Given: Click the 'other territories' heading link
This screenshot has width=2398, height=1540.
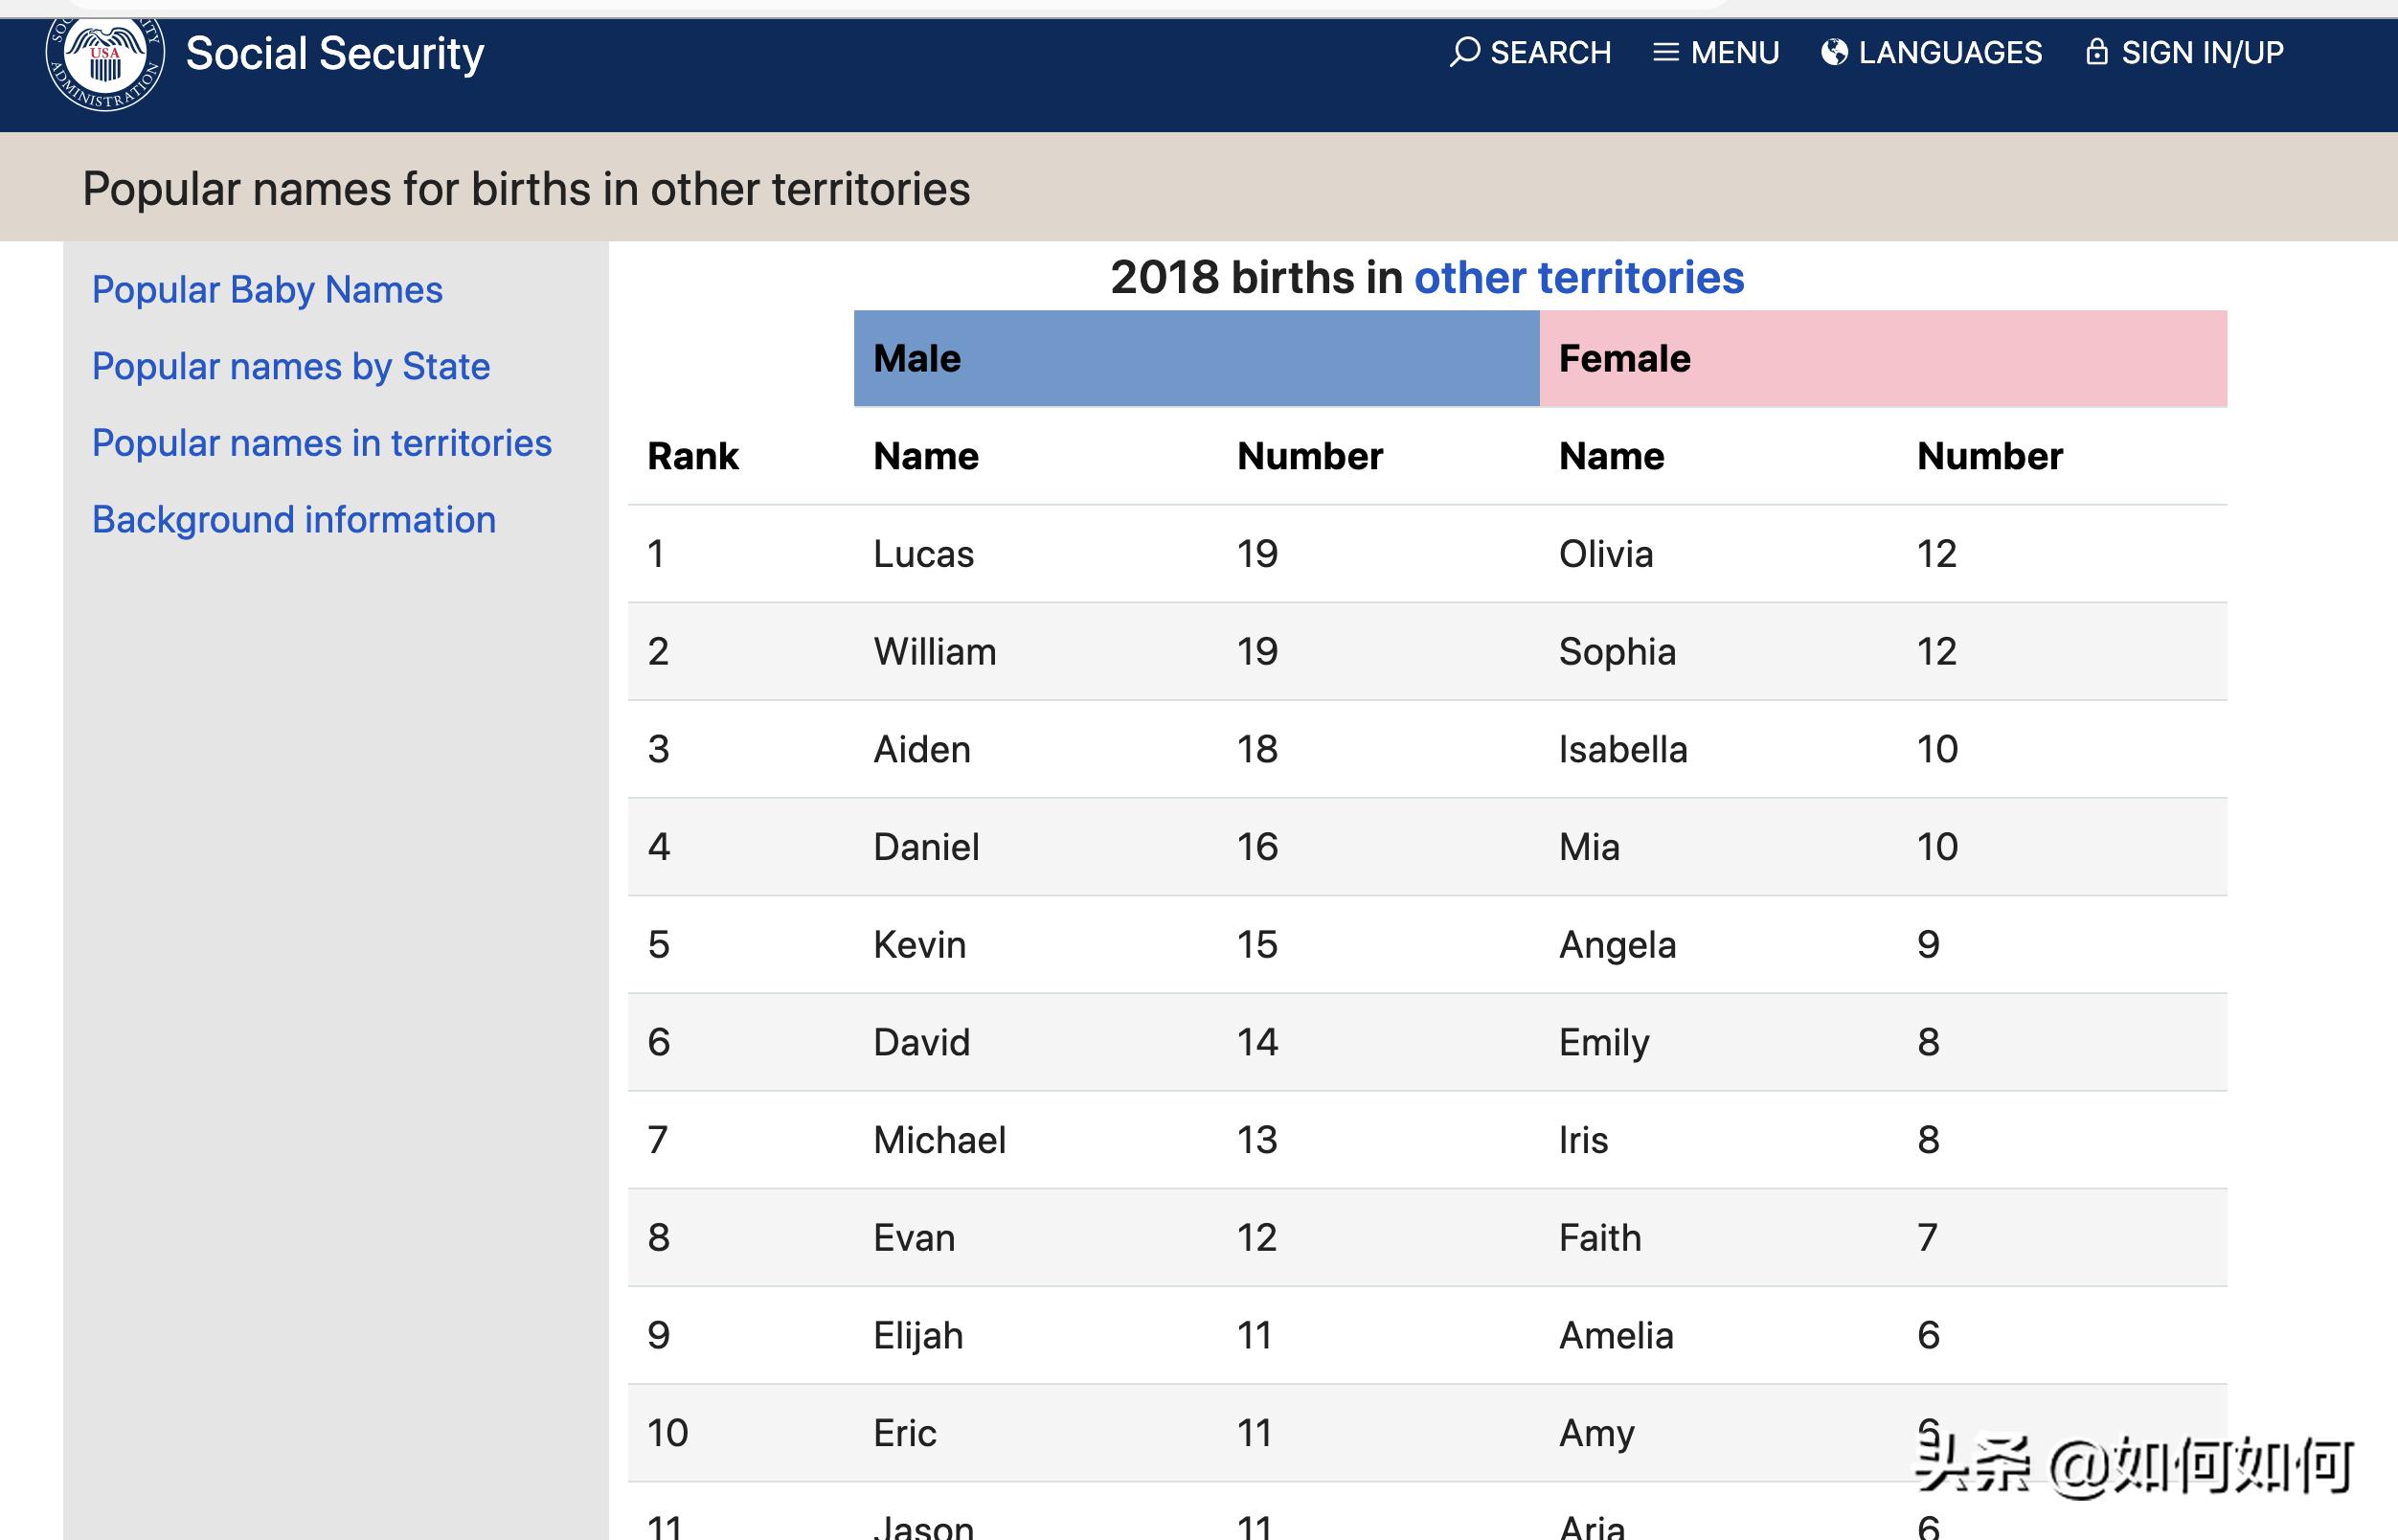Looking at the screenshot, I should 1578,278.
